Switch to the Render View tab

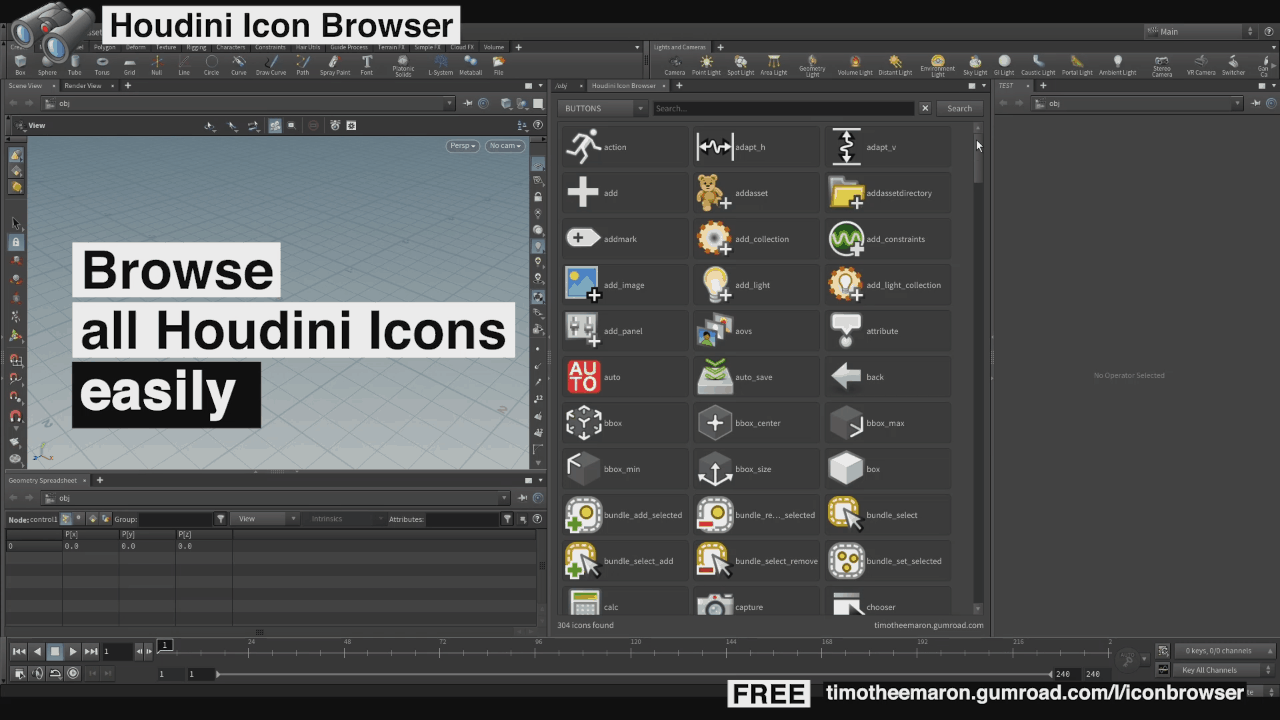83,86
